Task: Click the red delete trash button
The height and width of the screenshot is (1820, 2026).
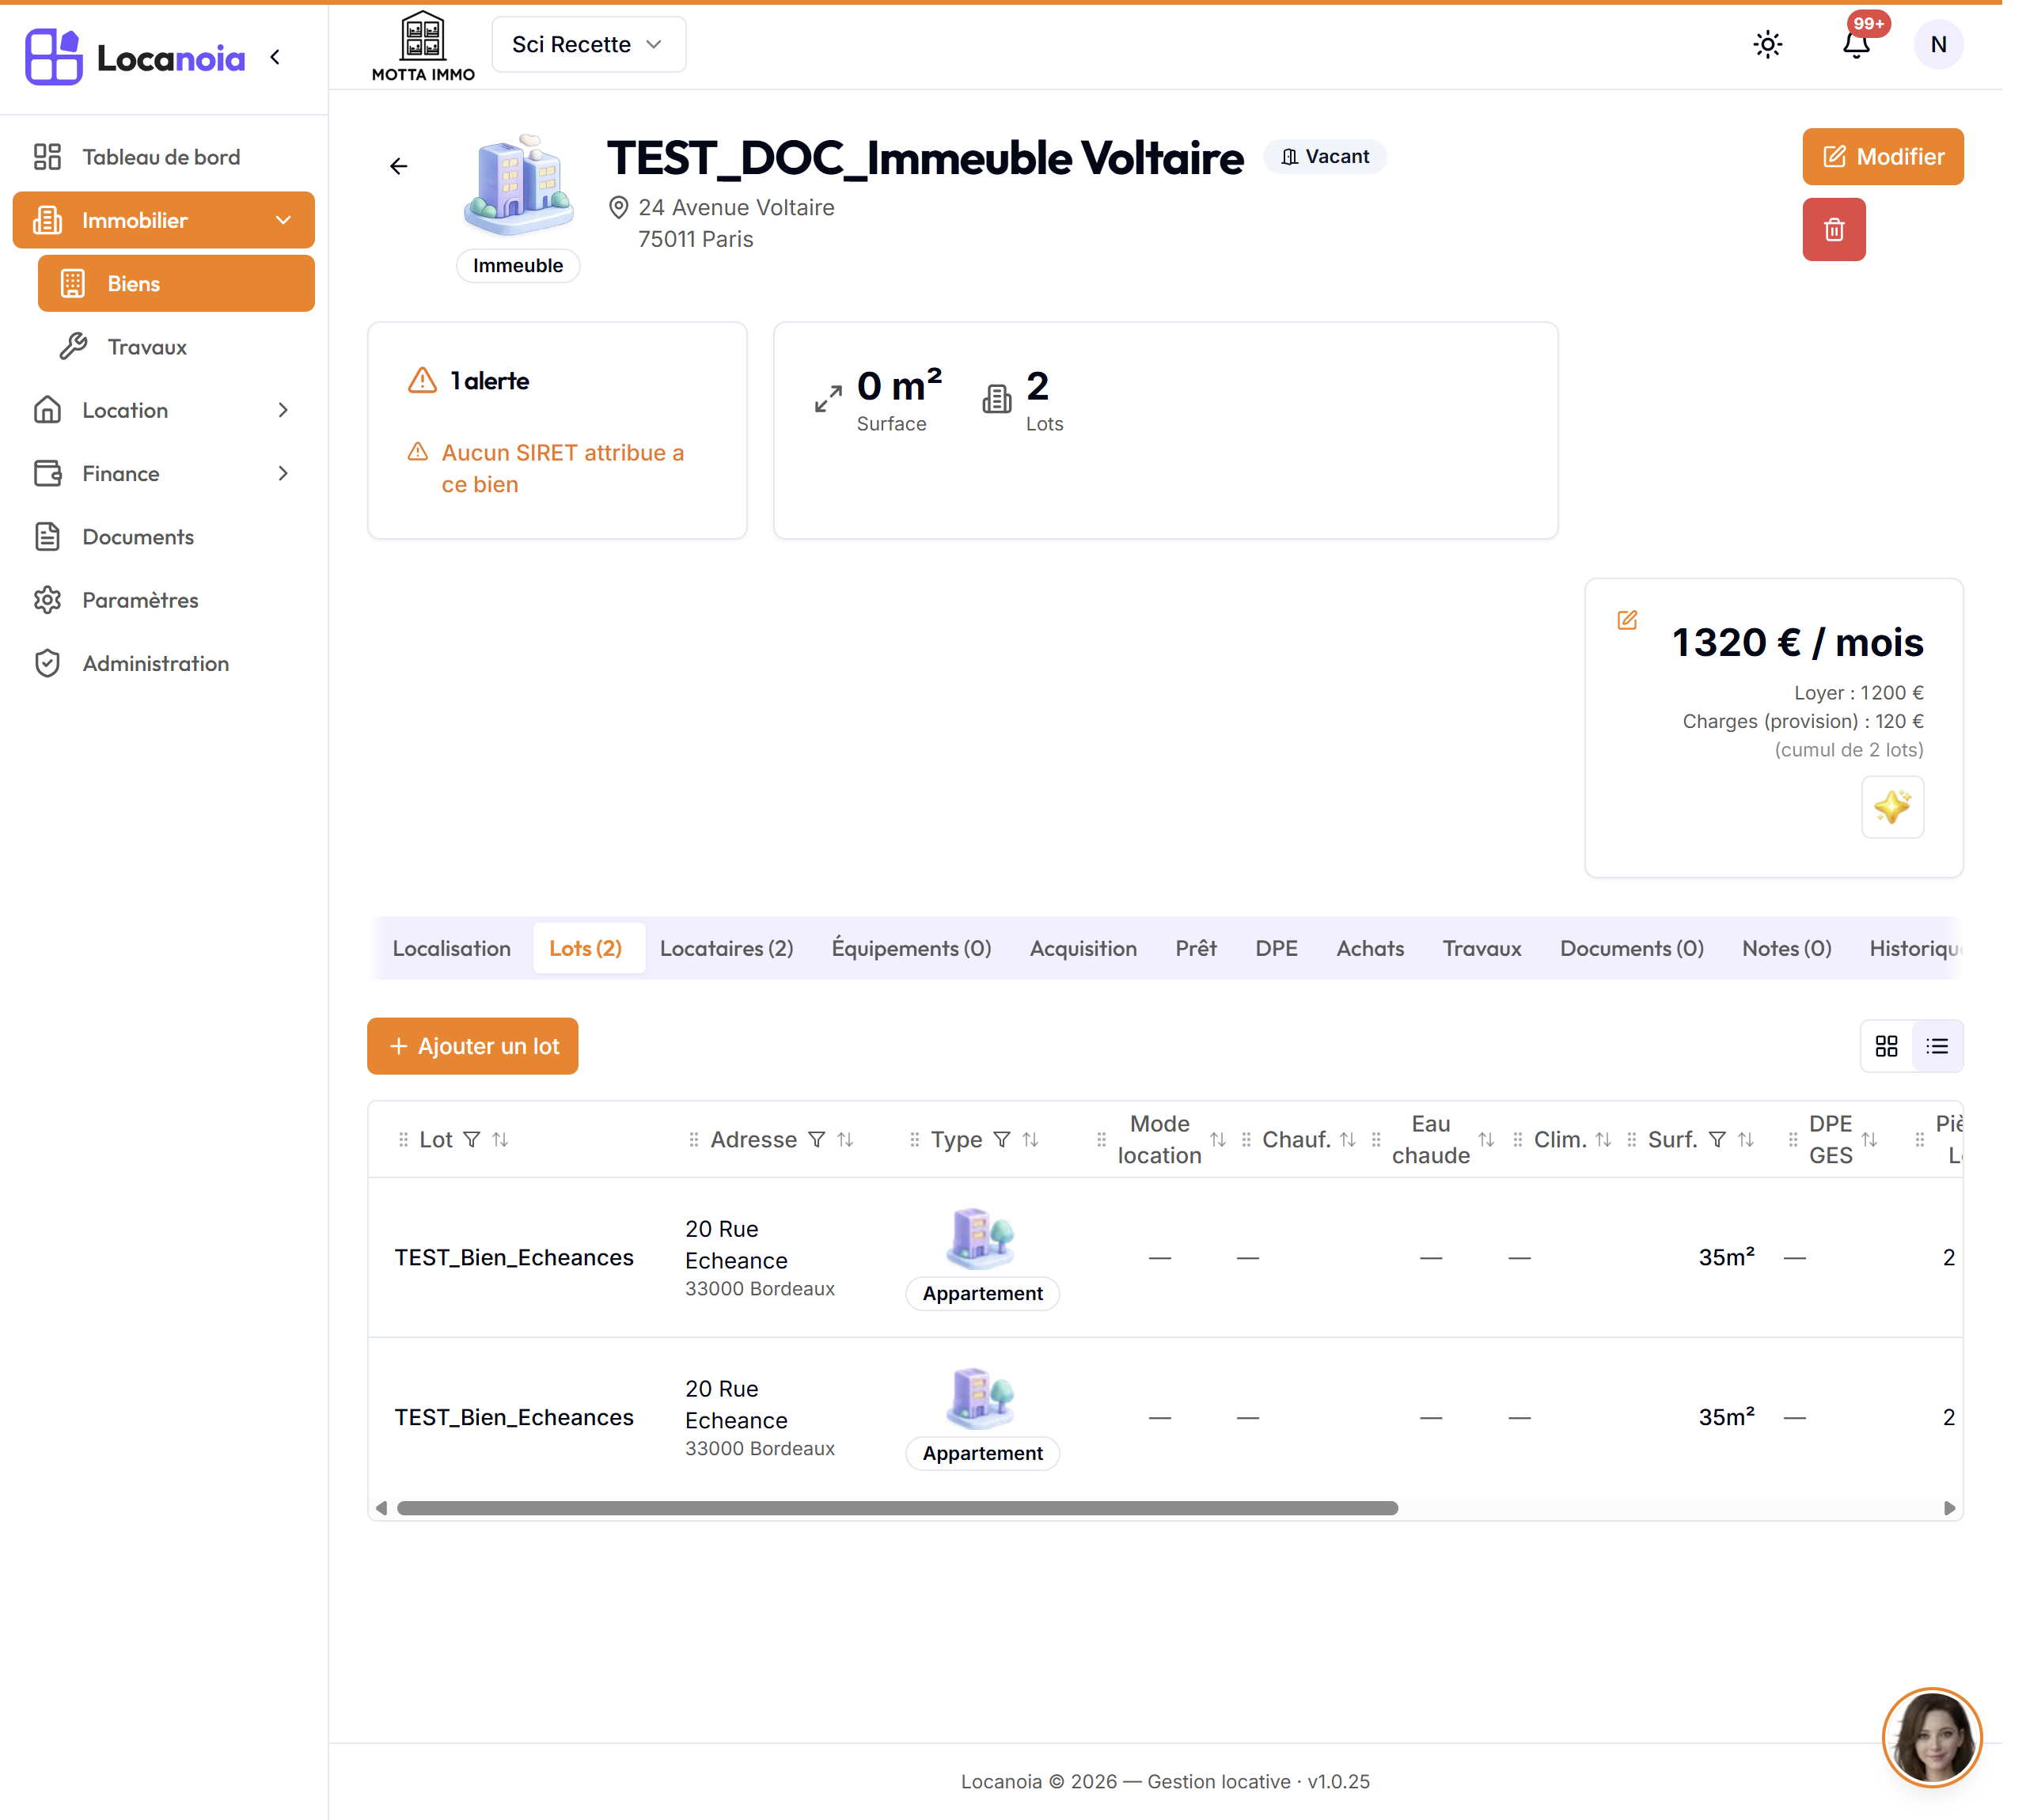Action: pyautogui.click(x=1833, y=229)
